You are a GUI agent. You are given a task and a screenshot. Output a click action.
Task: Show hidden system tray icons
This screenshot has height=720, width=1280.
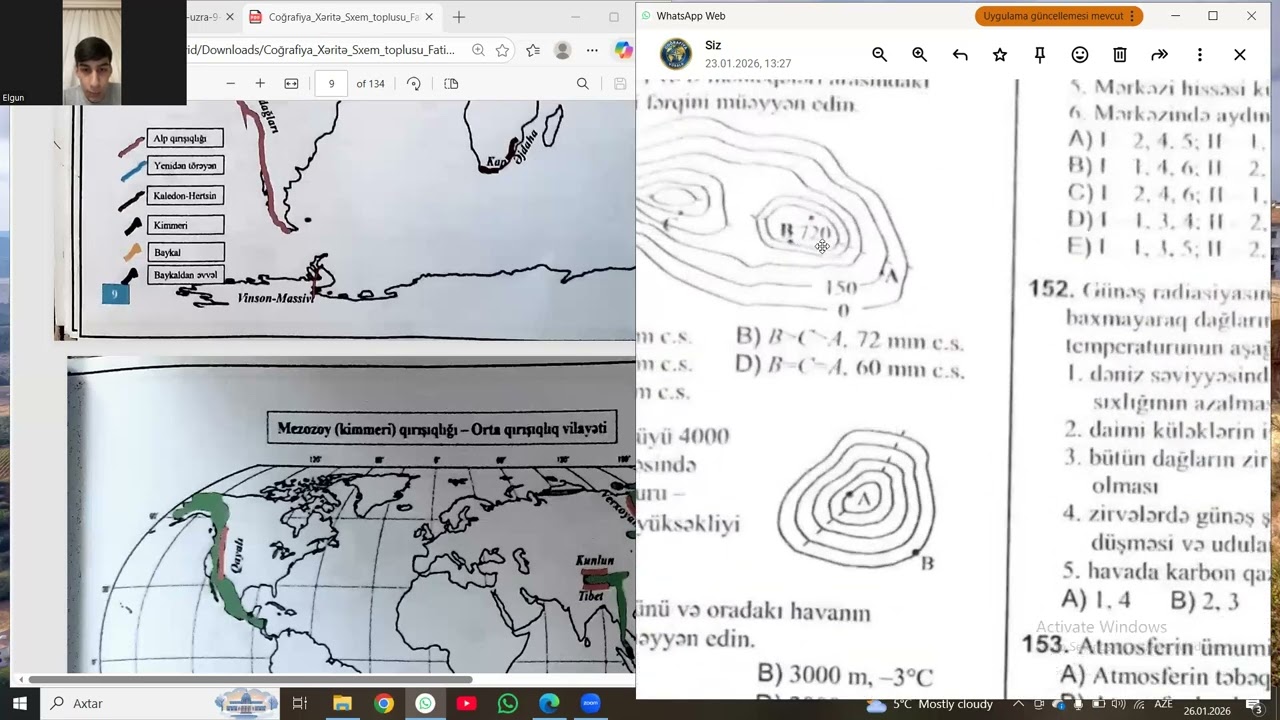(1018, 704)
